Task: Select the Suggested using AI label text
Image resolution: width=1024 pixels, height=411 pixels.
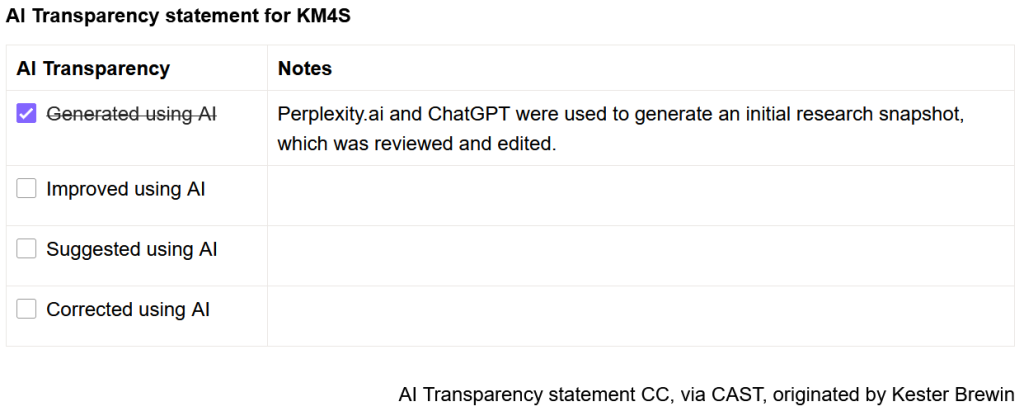Action: coord(131,249)
